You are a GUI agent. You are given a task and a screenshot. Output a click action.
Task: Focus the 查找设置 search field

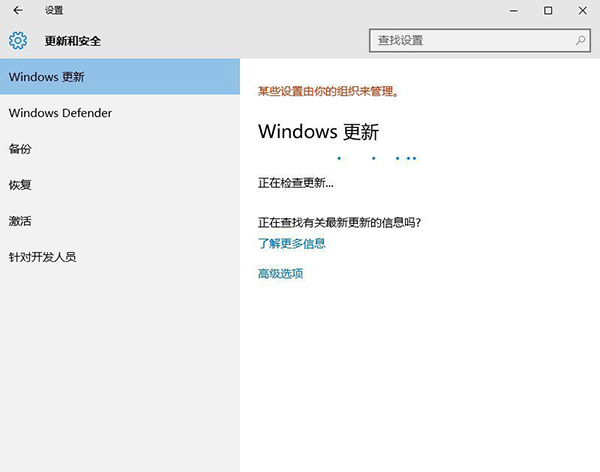point(470,41)
